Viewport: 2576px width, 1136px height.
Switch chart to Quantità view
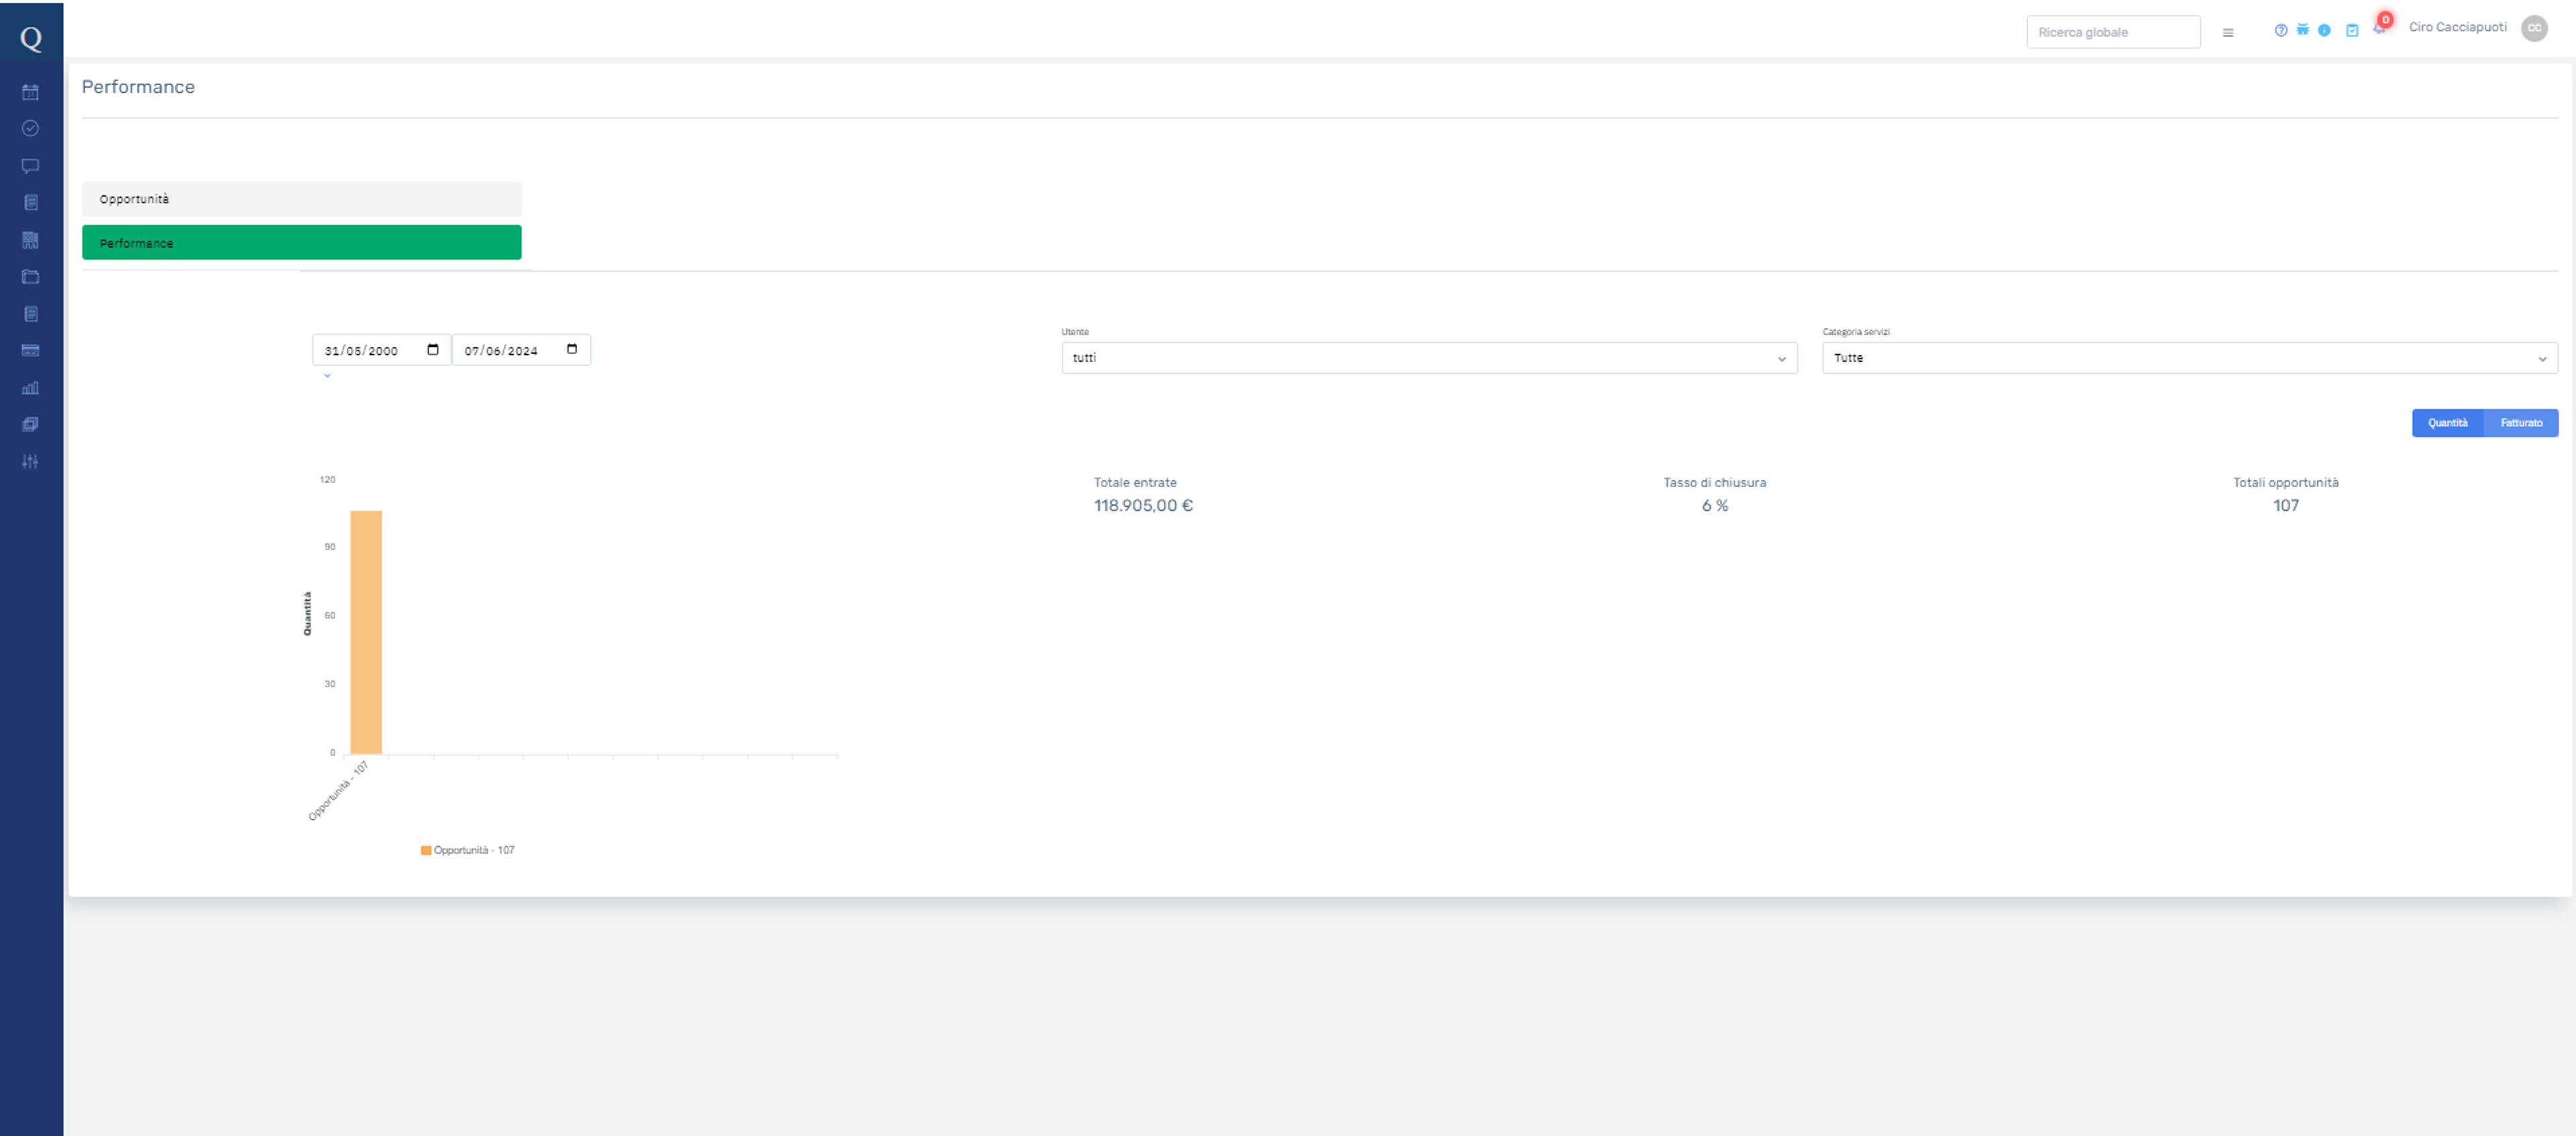pos(2447,423)
